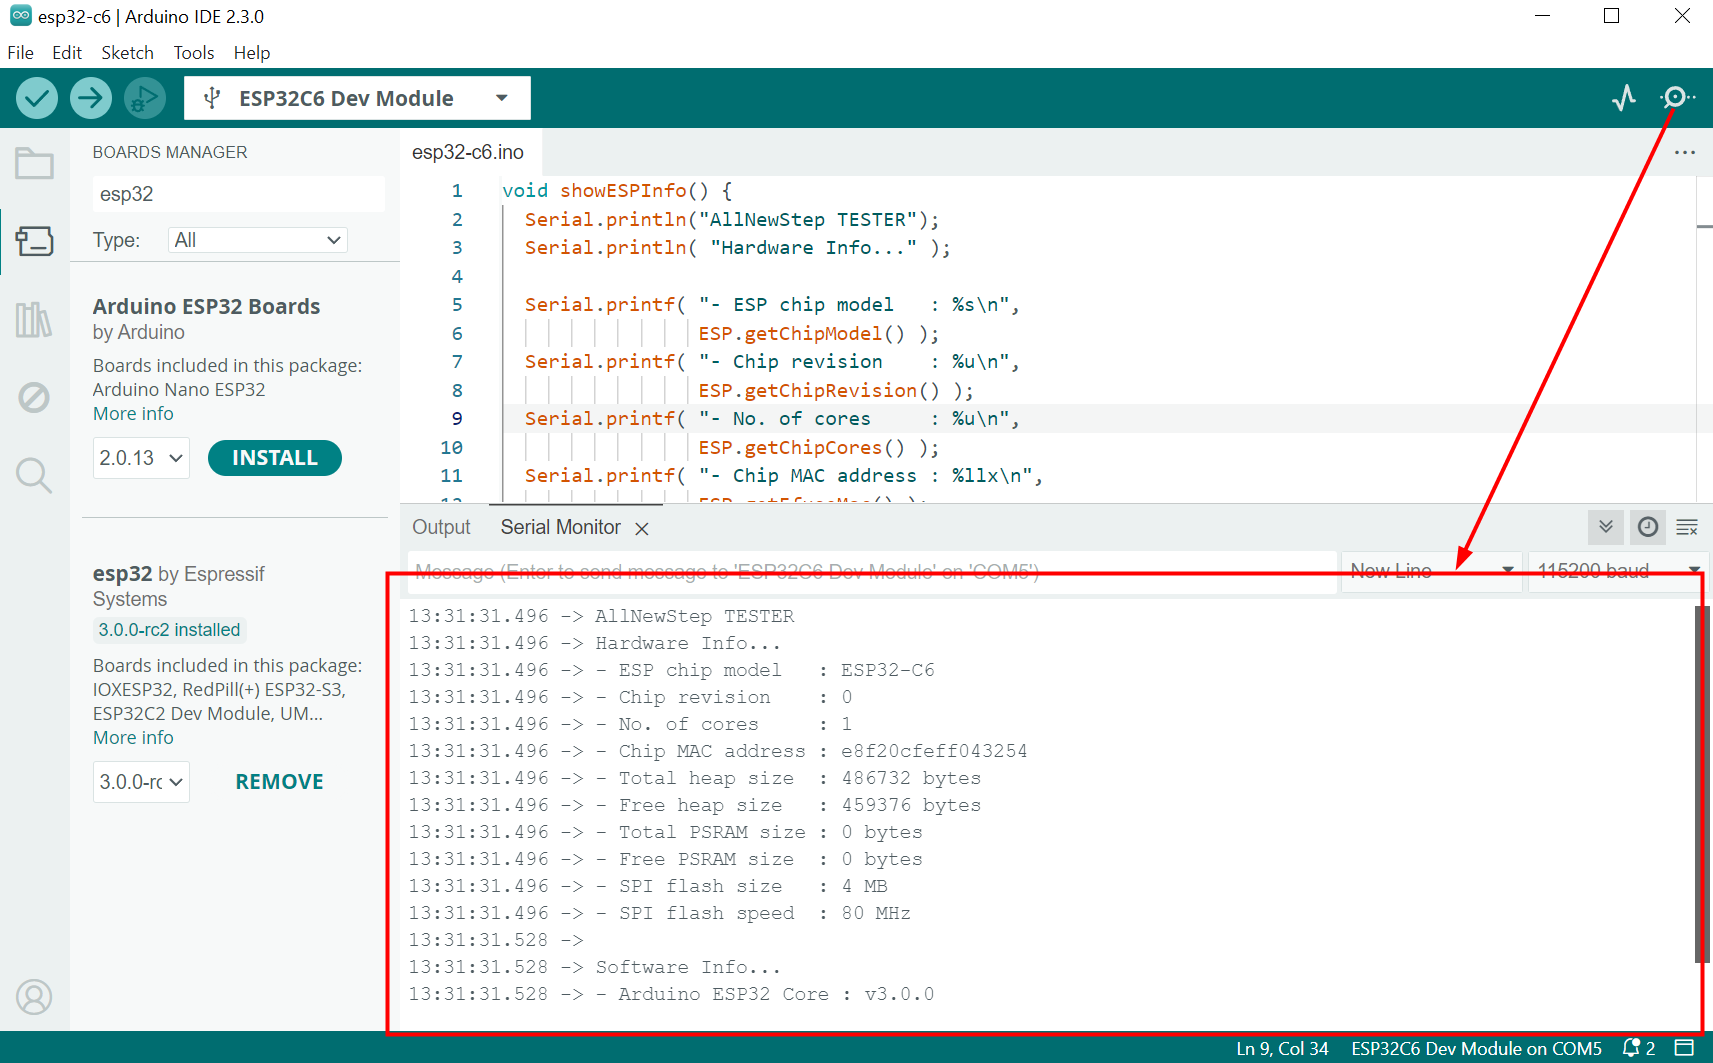Click the showESPInfo function name in code
Viewport: 1713px width, 1063px height.
pyautogui.click(x=623, y=190)
